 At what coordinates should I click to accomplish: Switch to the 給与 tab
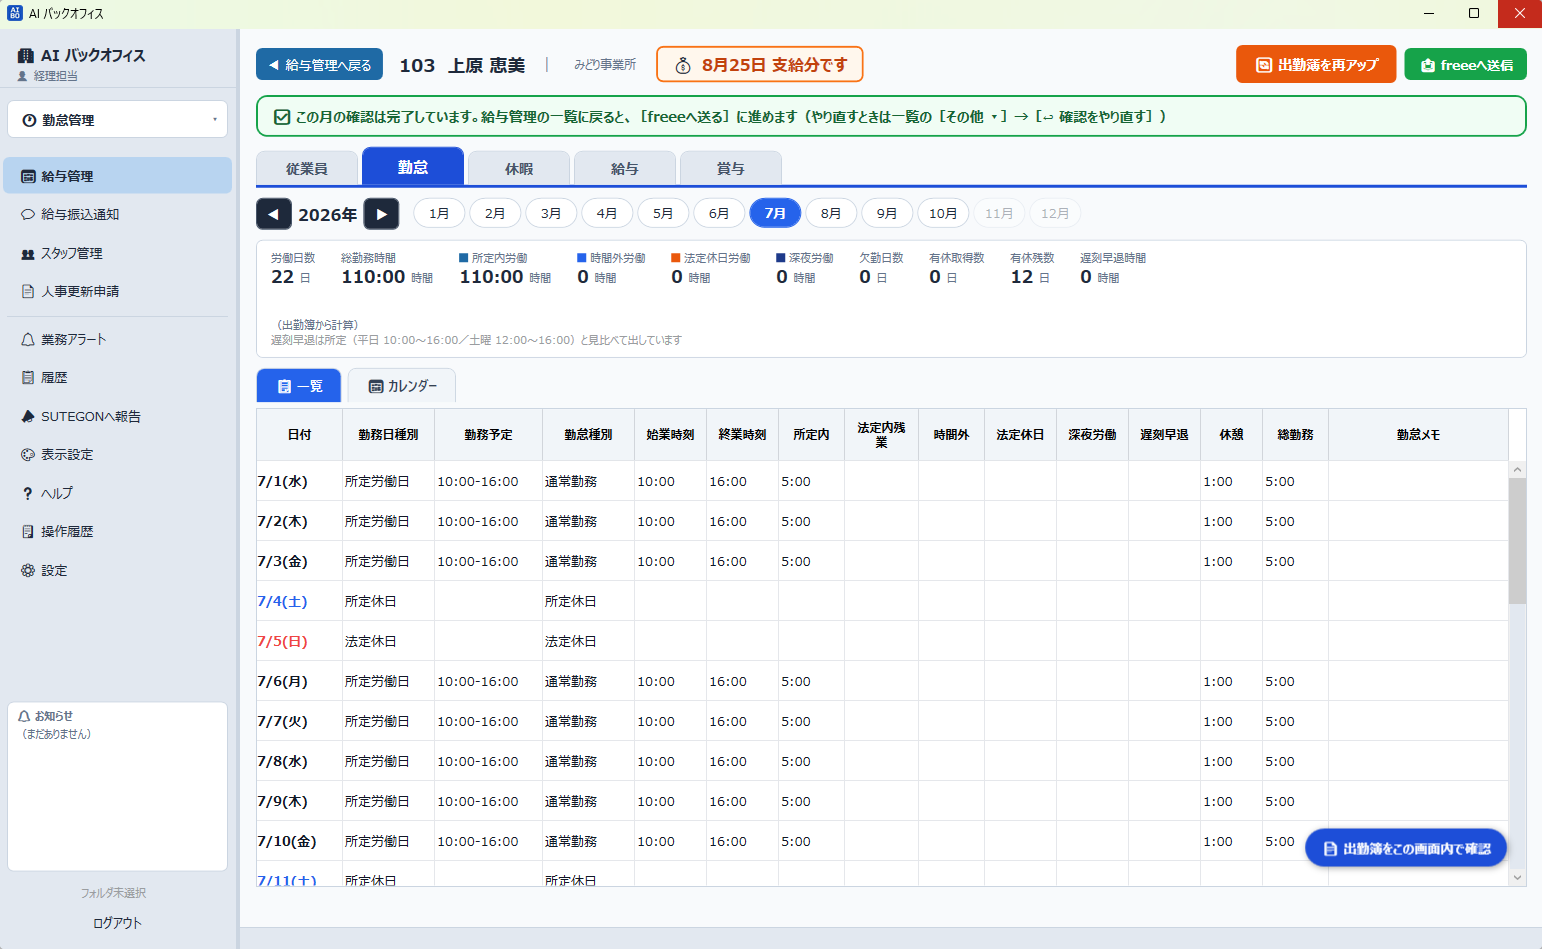(625, 168)
